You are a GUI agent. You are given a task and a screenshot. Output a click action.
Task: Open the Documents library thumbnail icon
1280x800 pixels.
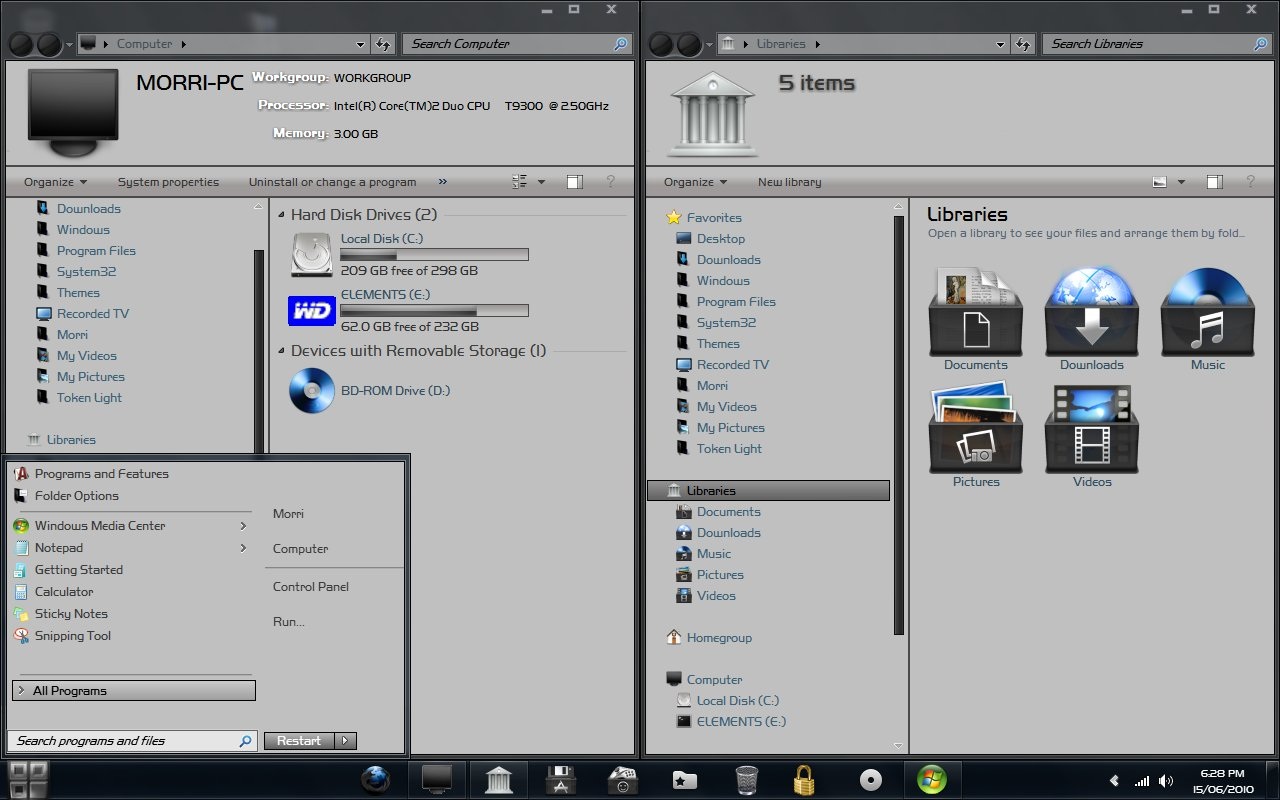(x=975, y=310)
